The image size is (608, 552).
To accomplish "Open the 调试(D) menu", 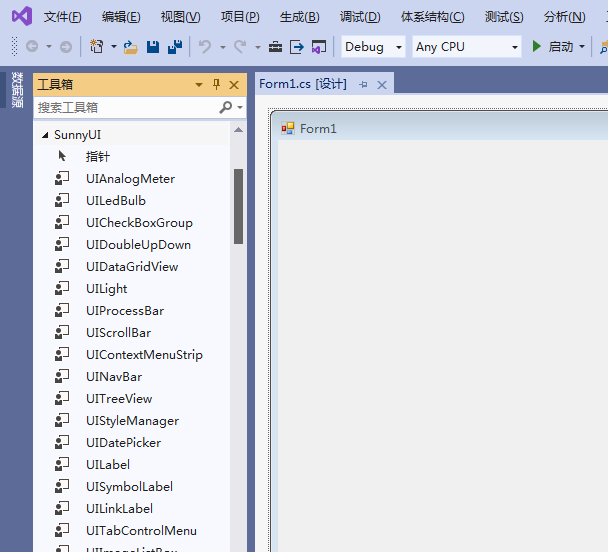I will (360, 17).
